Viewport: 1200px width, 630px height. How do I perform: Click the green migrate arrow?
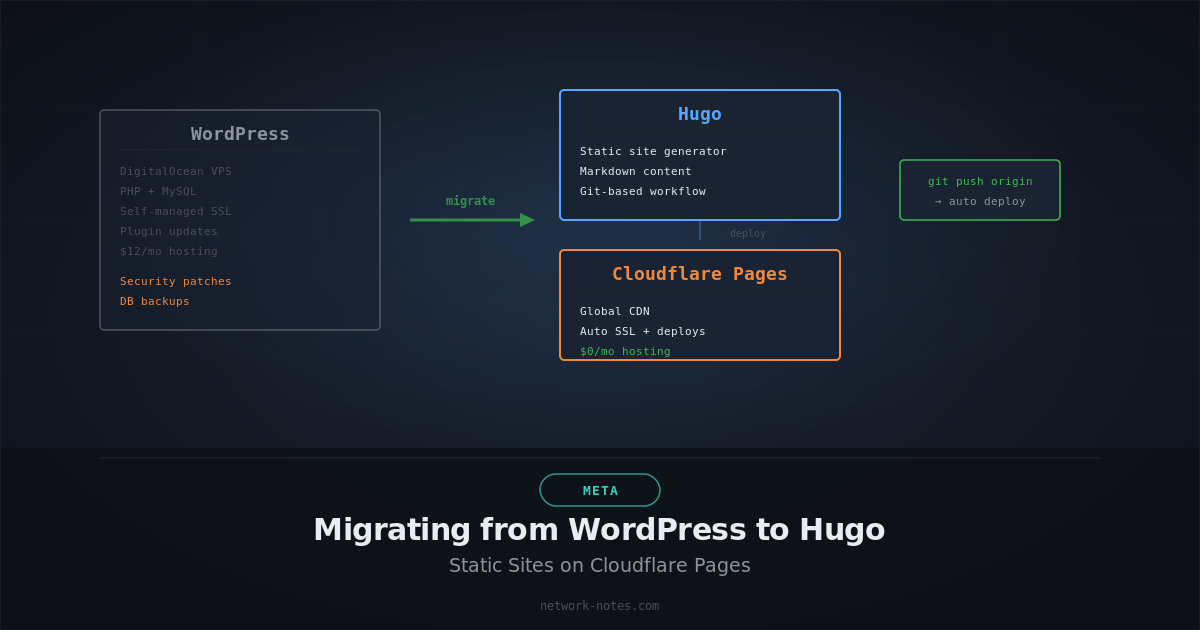(470, 218)
